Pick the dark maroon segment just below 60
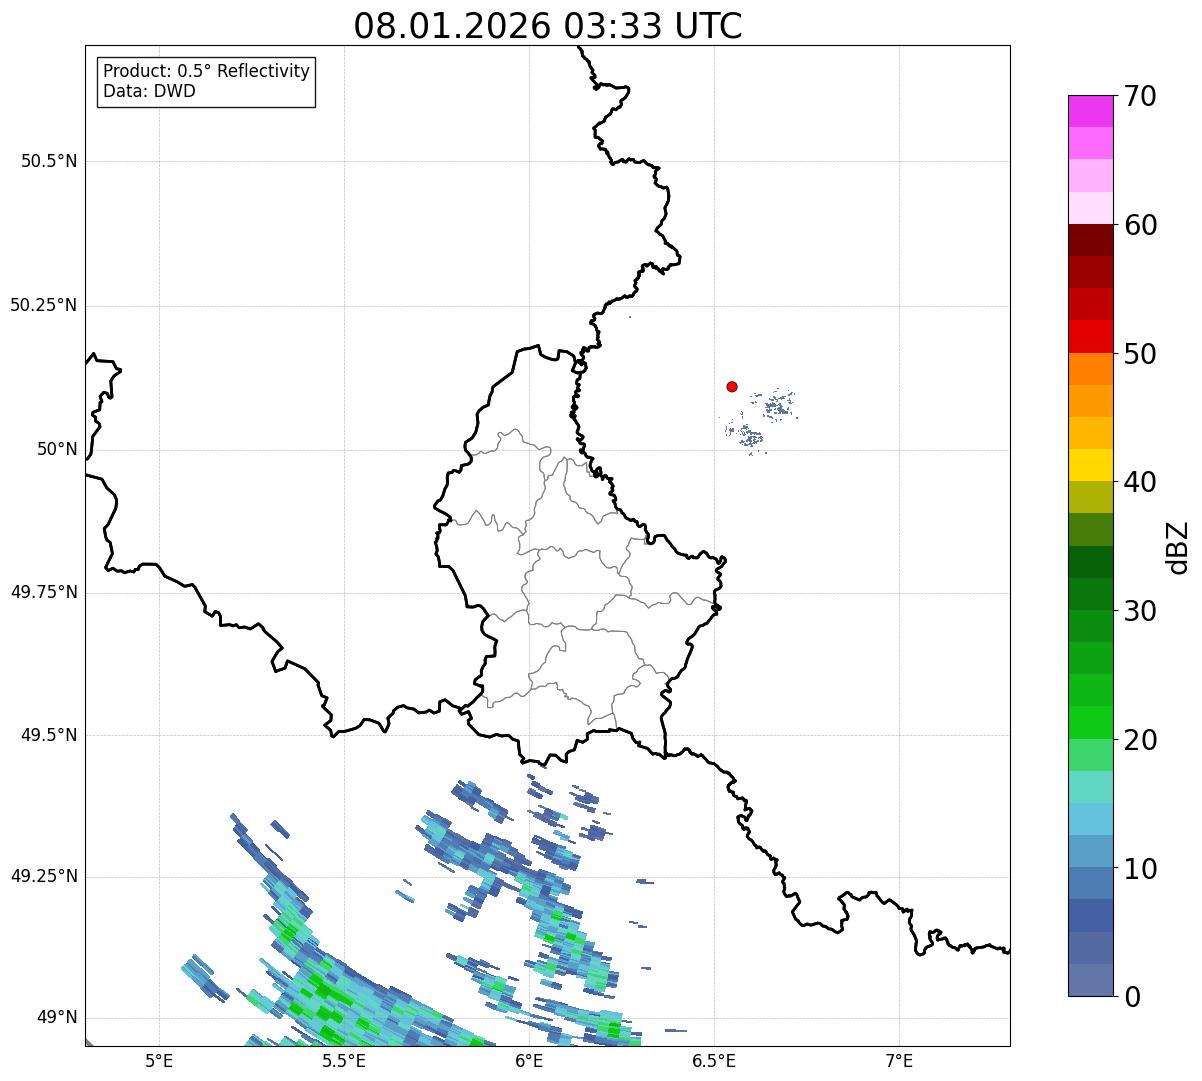 tap(1090, 240)
